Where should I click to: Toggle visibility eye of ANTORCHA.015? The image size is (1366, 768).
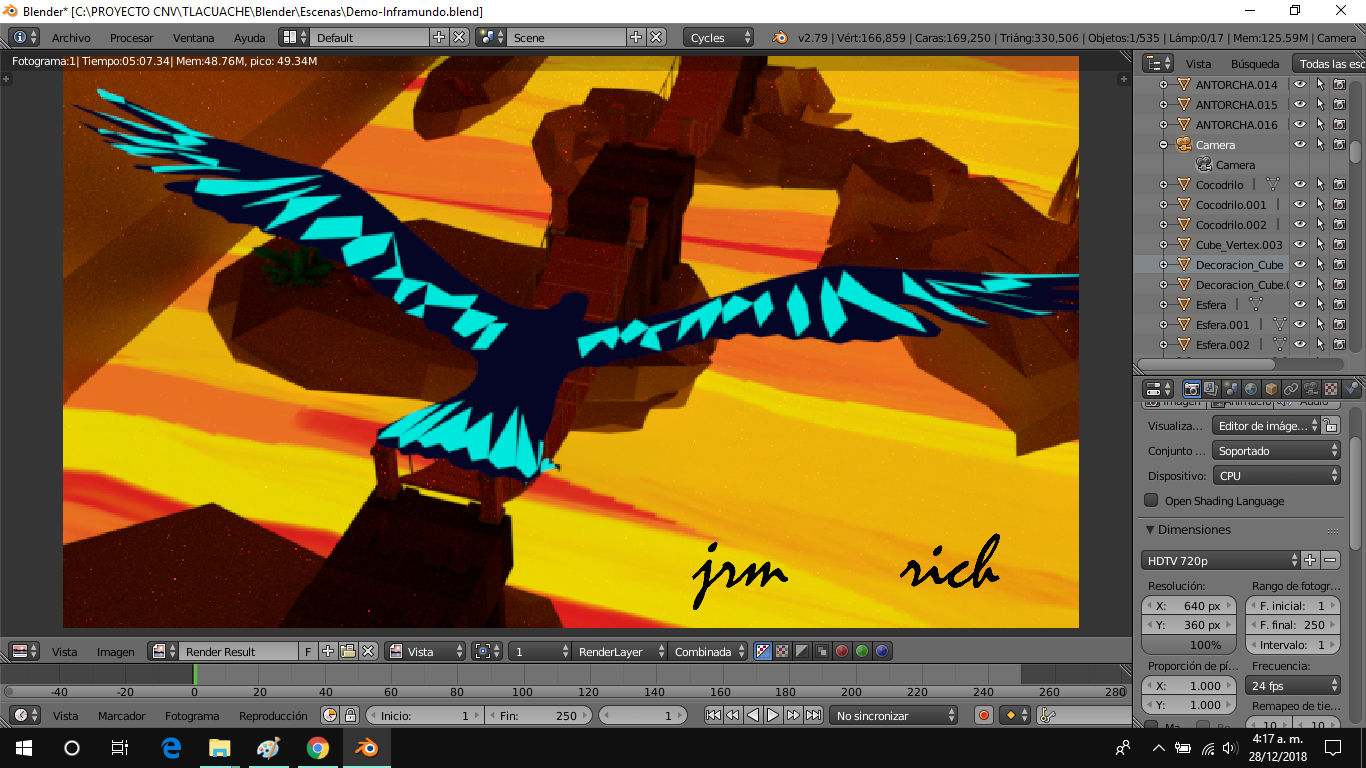pos(1300,105)
